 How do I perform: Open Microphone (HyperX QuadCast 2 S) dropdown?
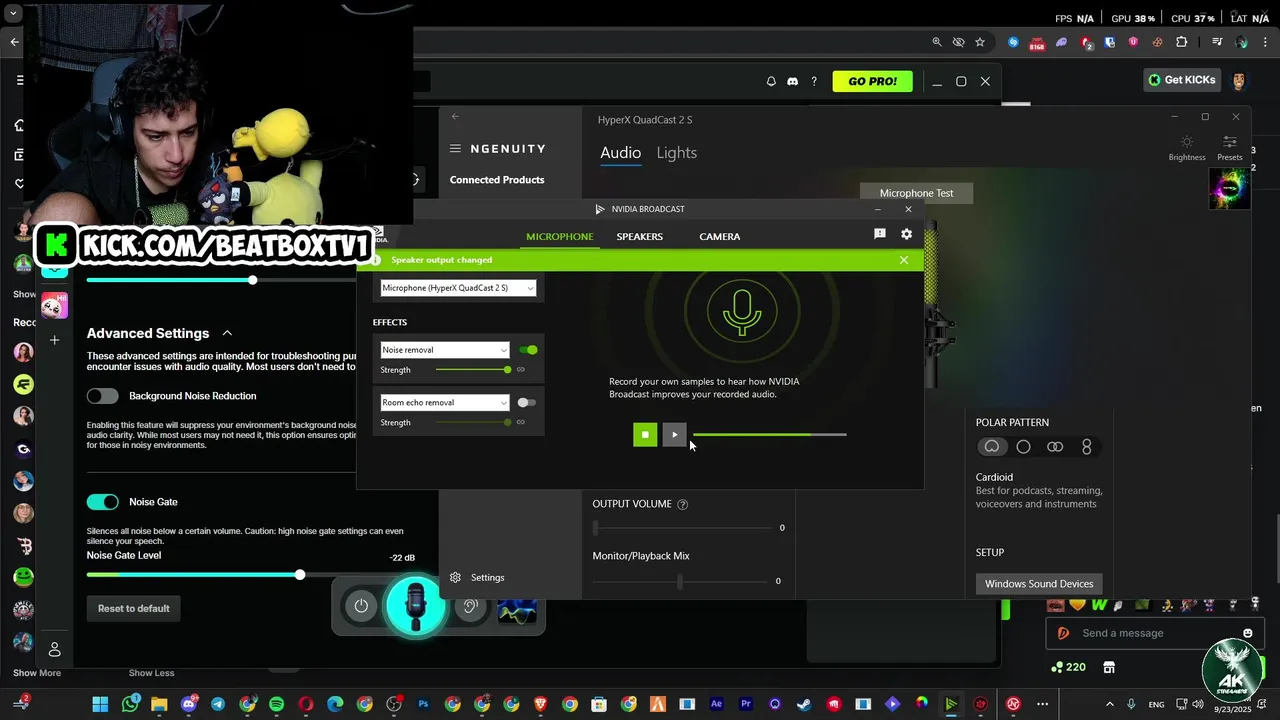(458, 288)
